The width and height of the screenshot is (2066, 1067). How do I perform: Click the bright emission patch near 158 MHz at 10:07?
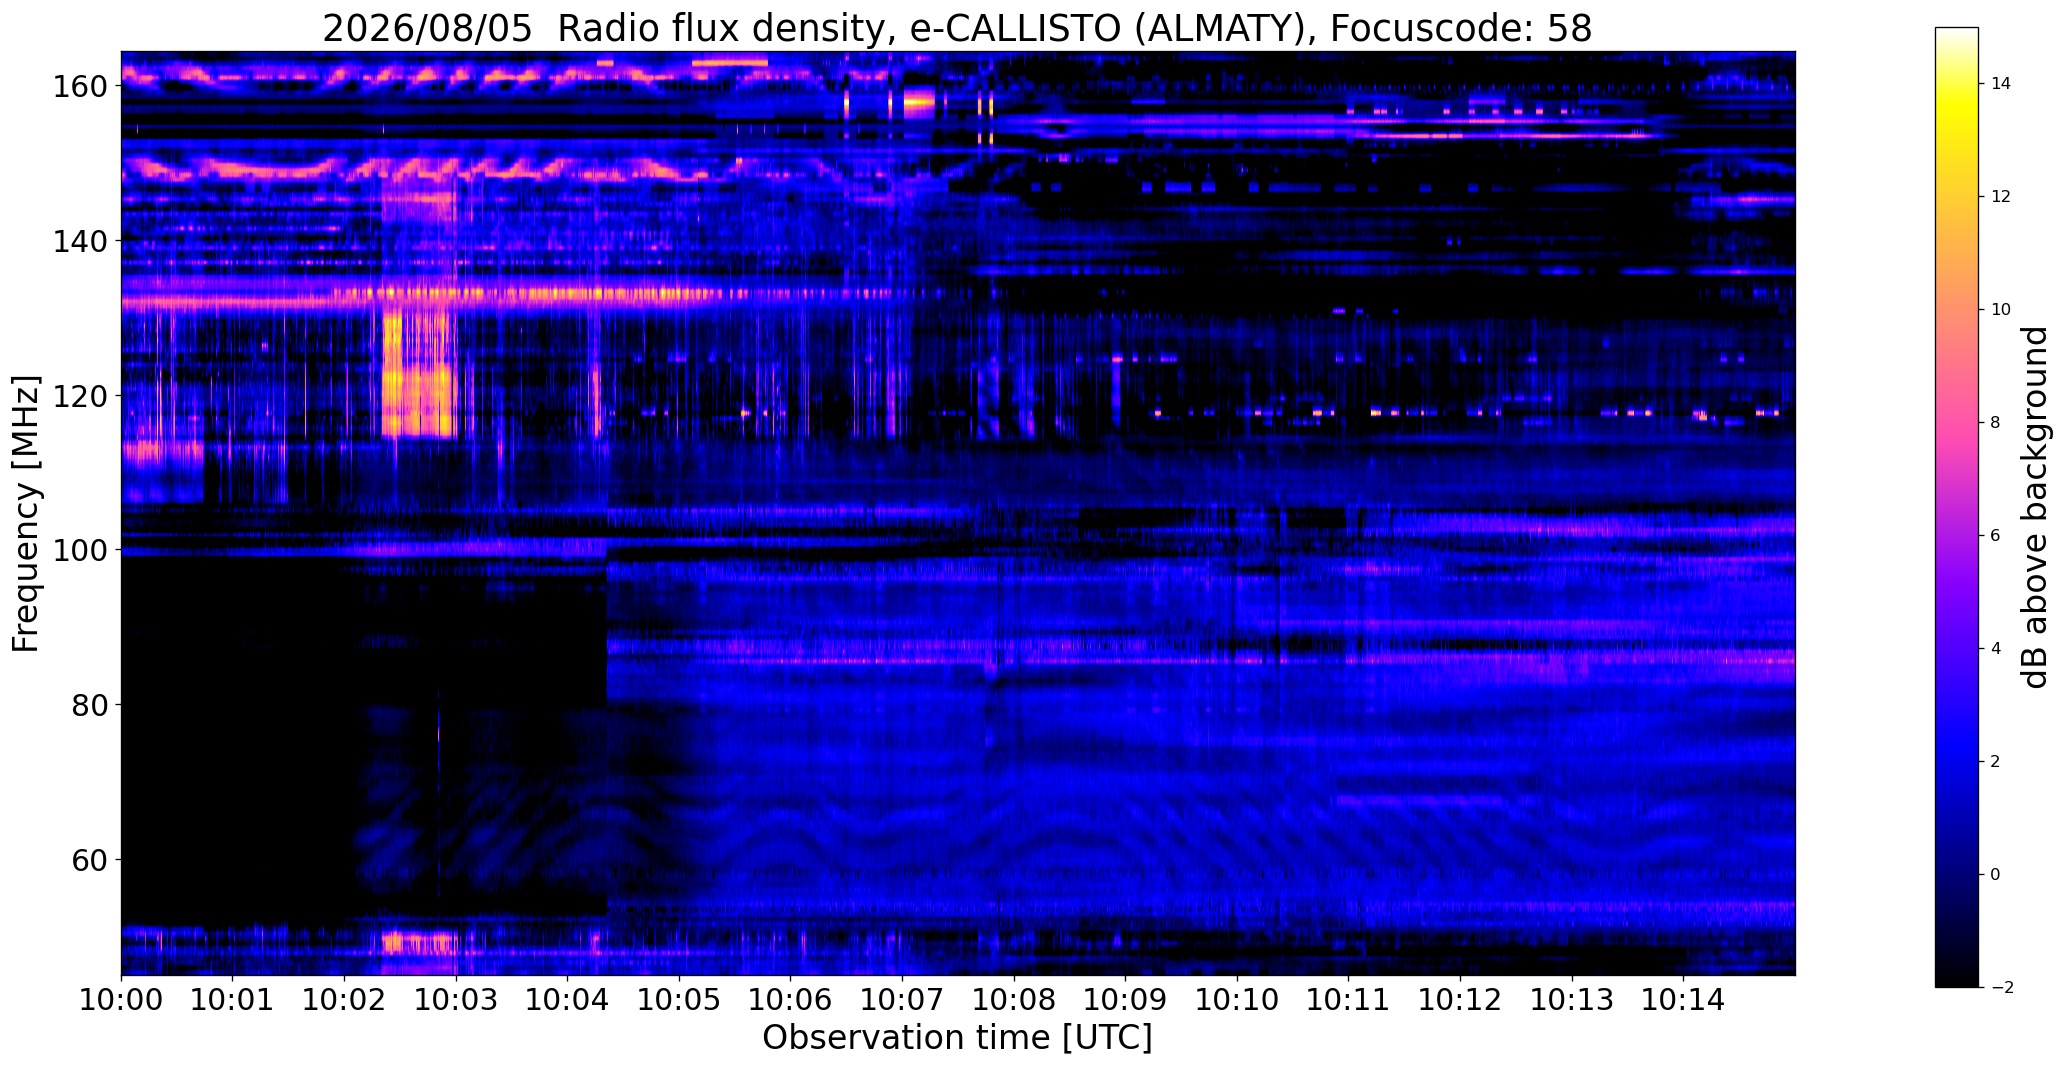pos(919,101)
